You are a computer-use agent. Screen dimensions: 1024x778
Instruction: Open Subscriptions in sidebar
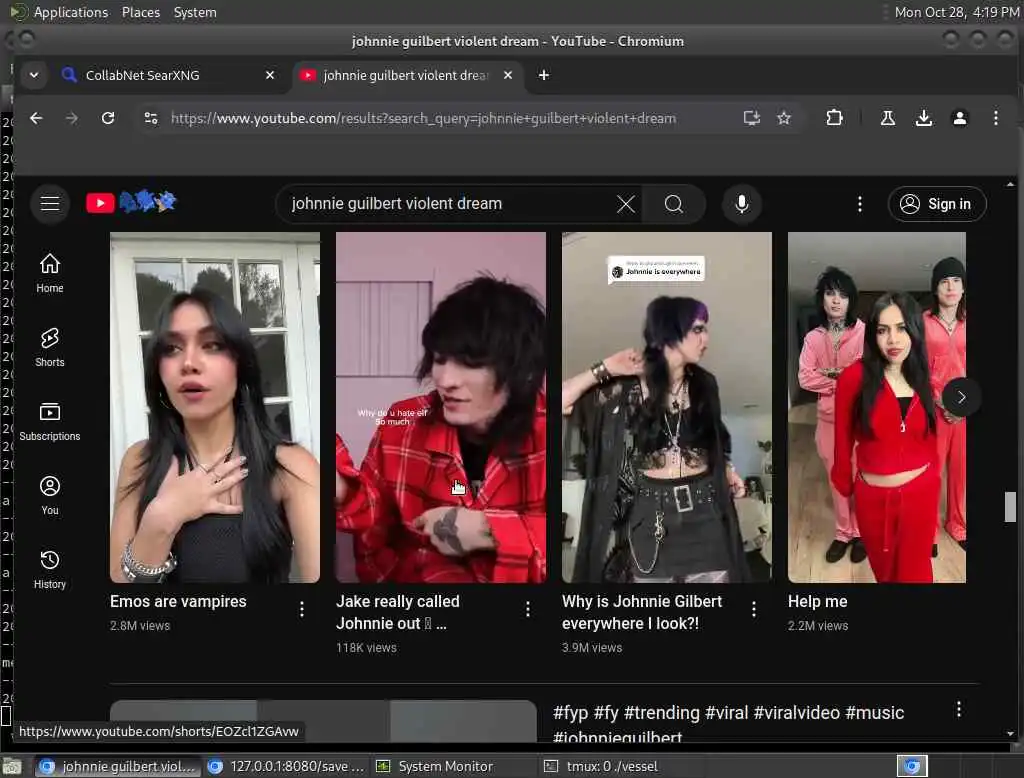point(50,421)
